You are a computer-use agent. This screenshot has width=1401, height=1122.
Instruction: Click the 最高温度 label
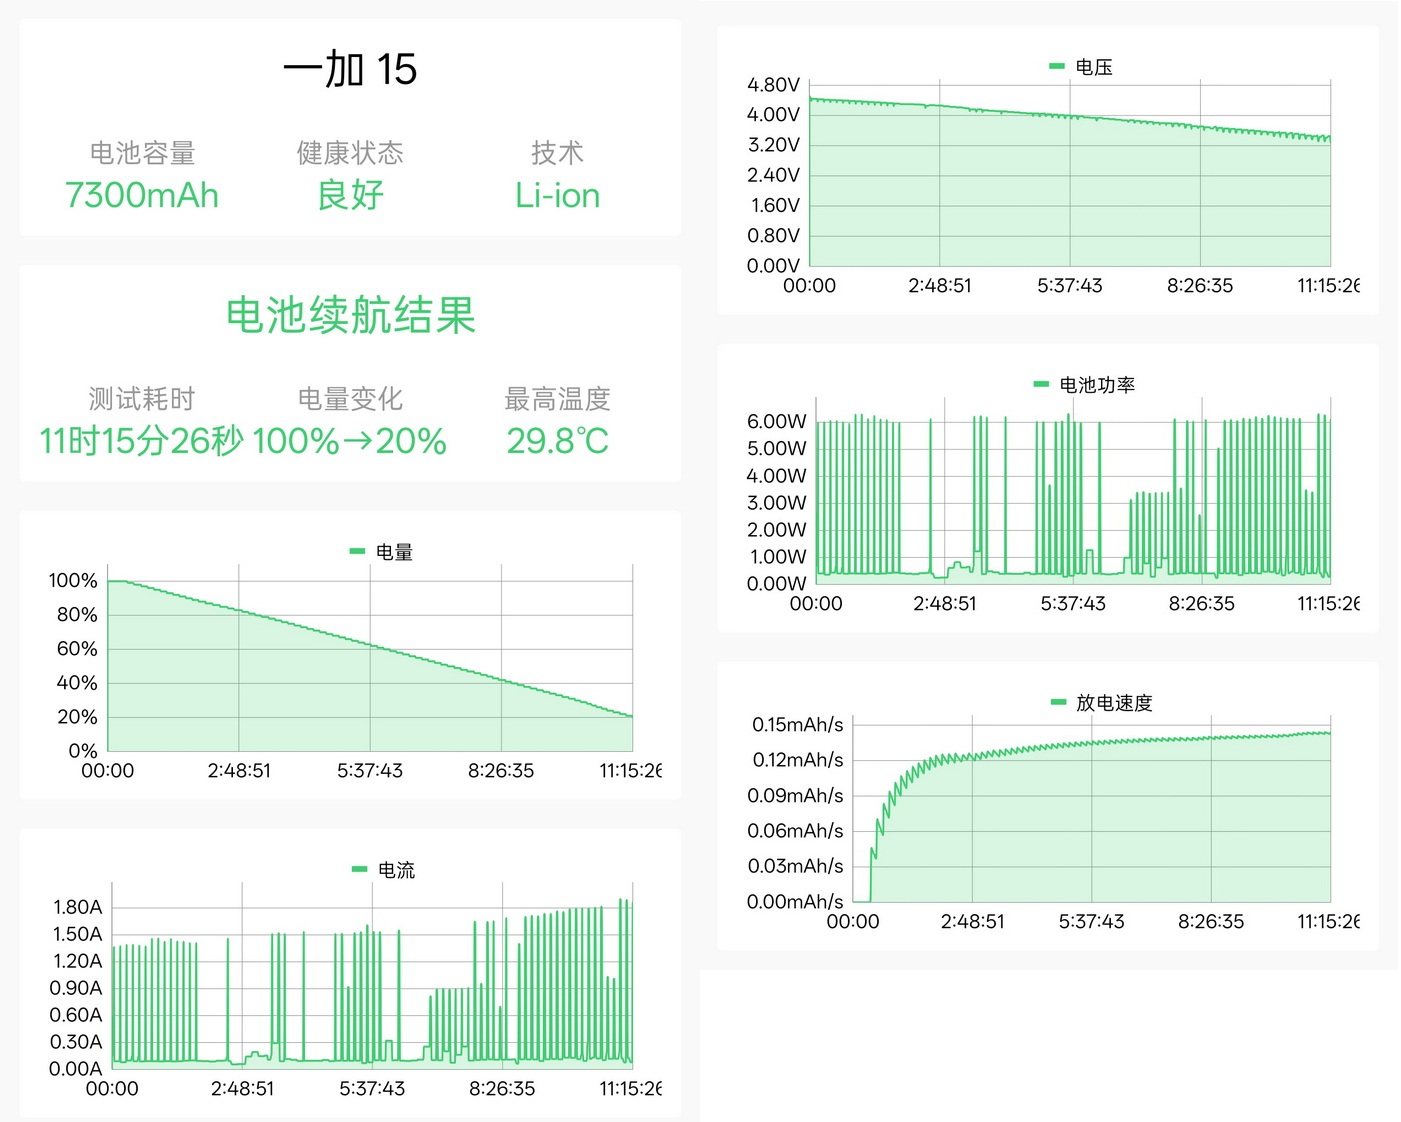(557, 399)
